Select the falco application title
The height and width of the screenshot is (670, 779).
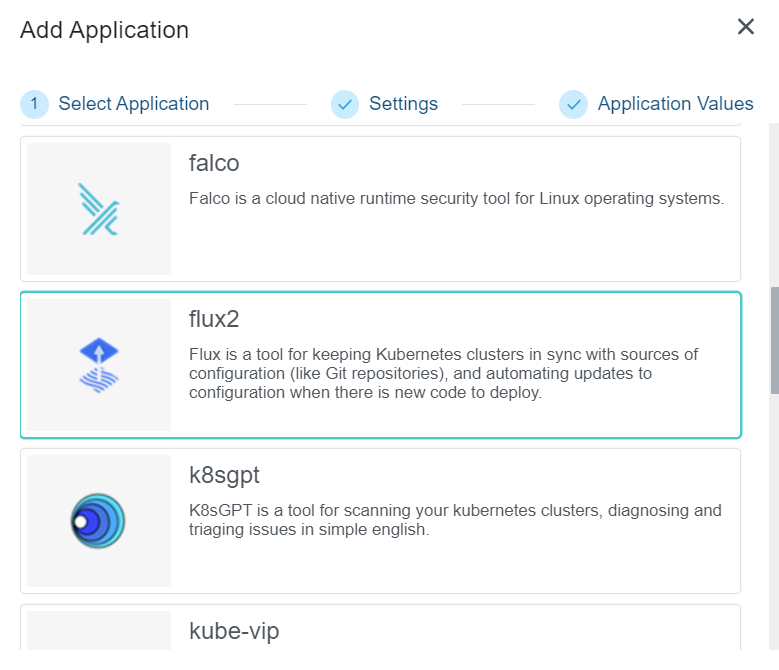(x=214, y=163)
